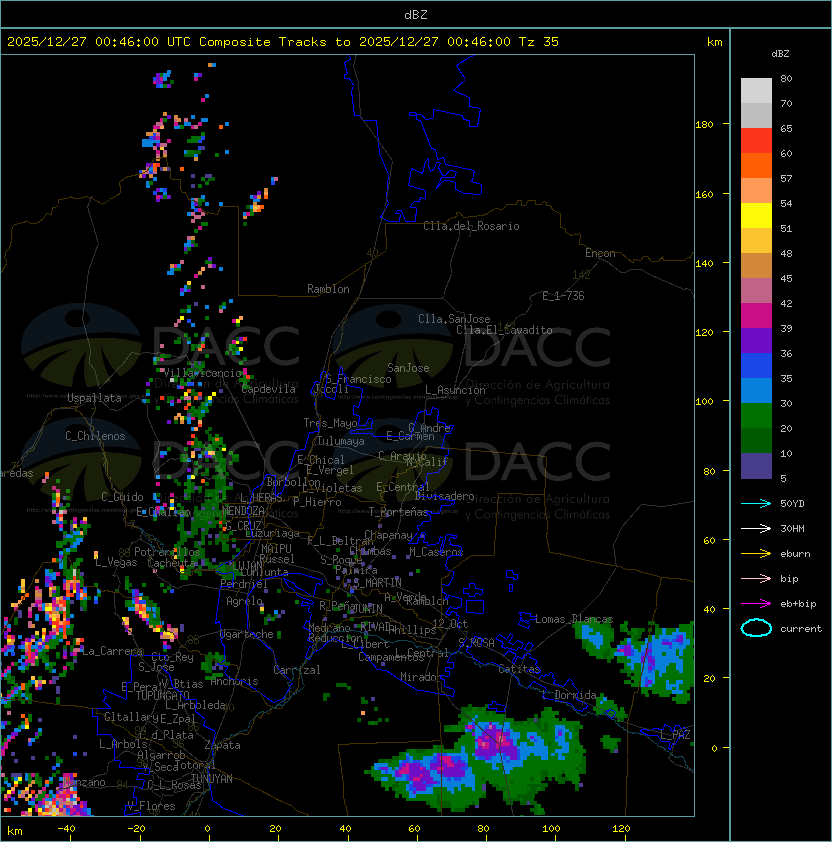Click the TUNUYAN map label
This screenshot has height=842, width=832.
point(212,778)
